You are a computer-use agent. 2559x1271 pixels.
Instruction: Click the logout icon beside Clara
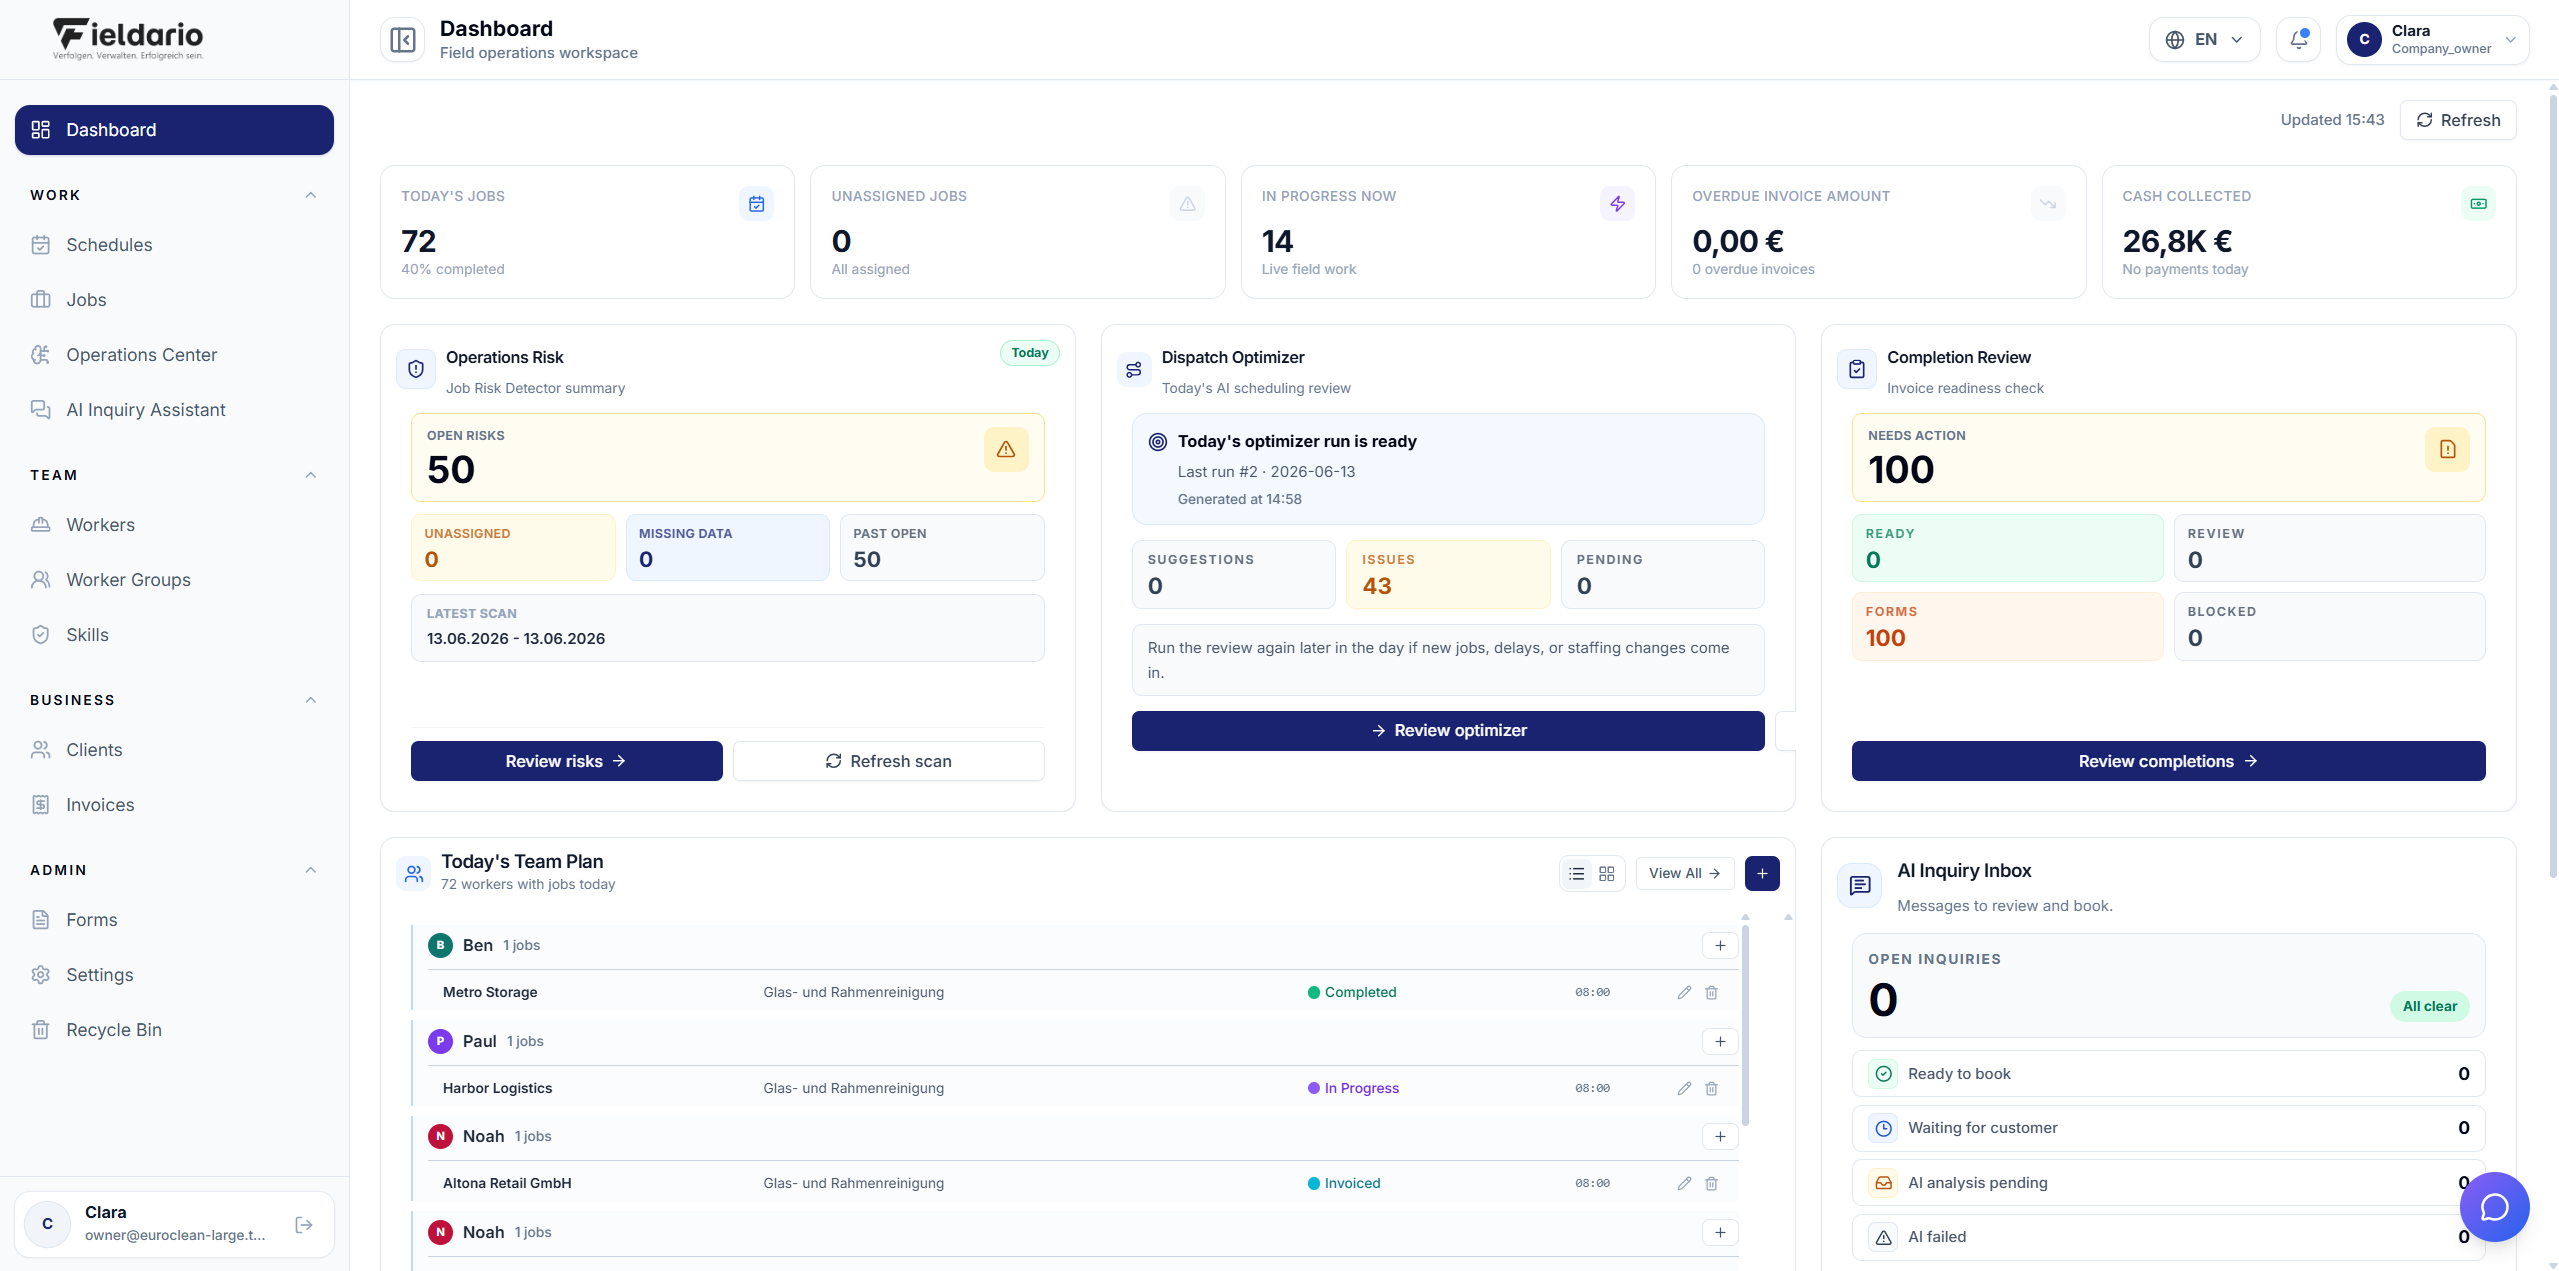[x=304, y=1225]
